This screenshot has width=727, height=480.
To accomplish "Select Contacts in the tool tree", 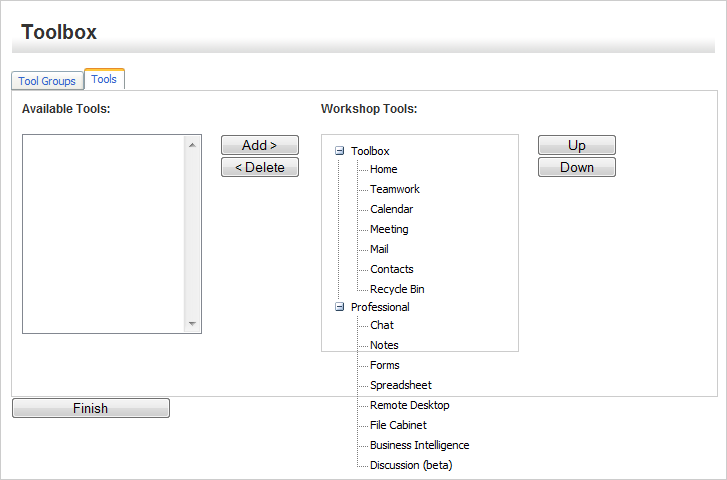I will click(x=391, y=269).
